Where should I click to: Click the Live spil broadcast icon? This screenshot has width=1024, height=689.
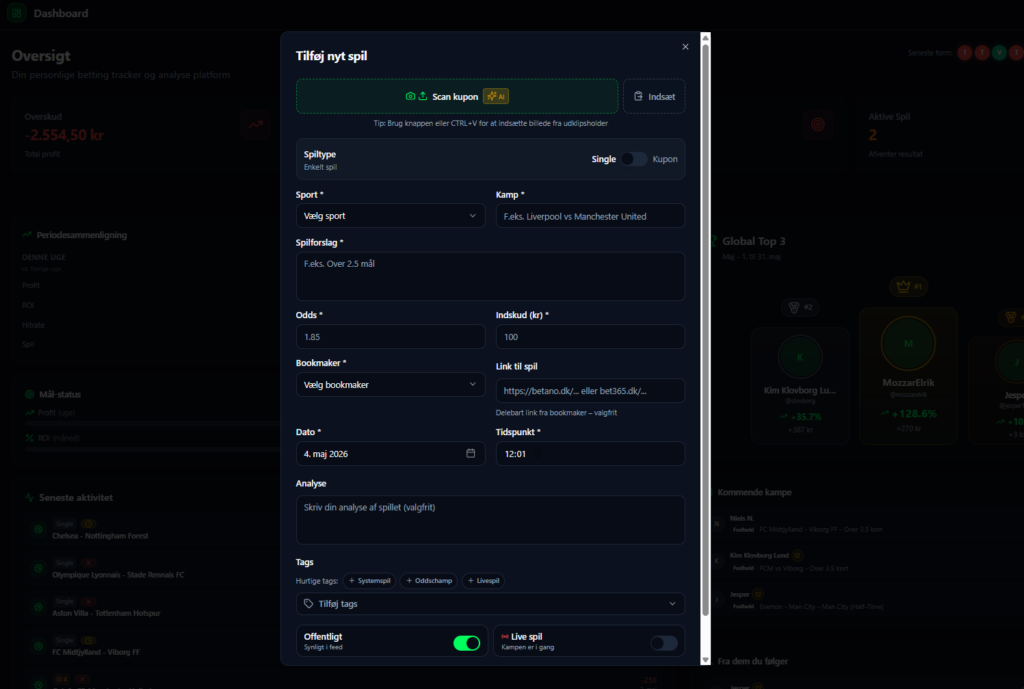[505, 637]
